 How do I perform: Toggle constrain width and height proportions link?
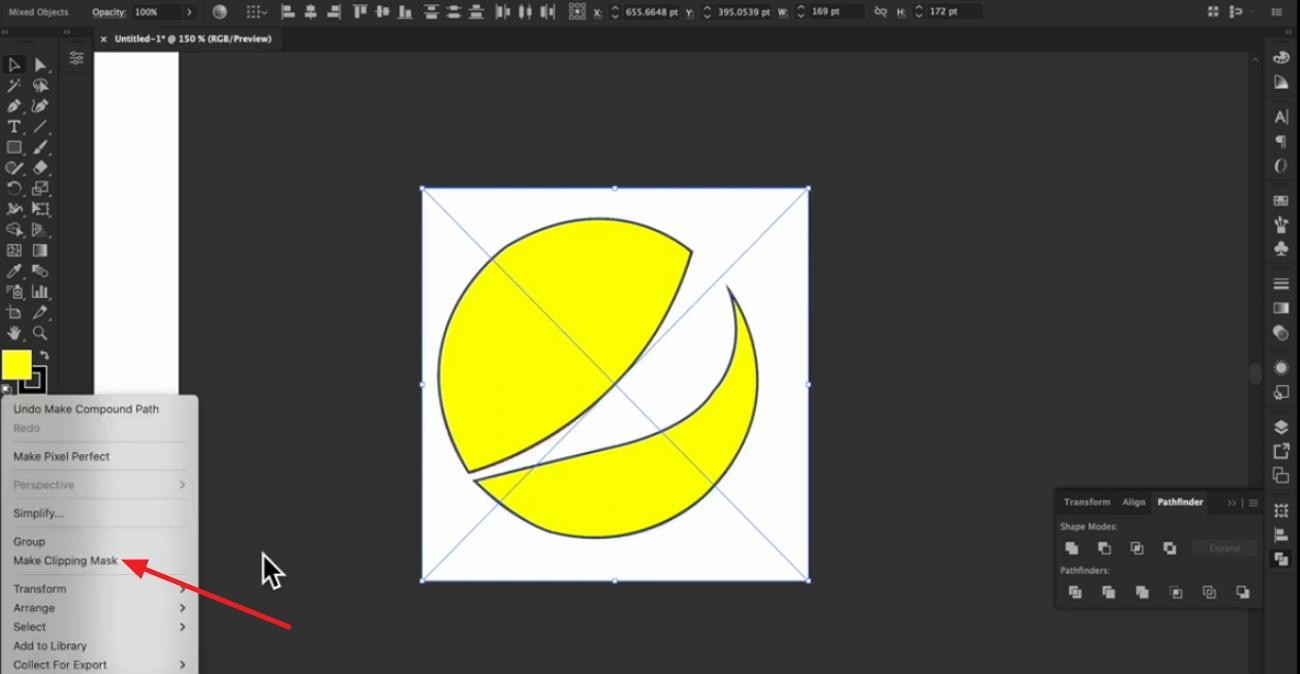[880, 12]
